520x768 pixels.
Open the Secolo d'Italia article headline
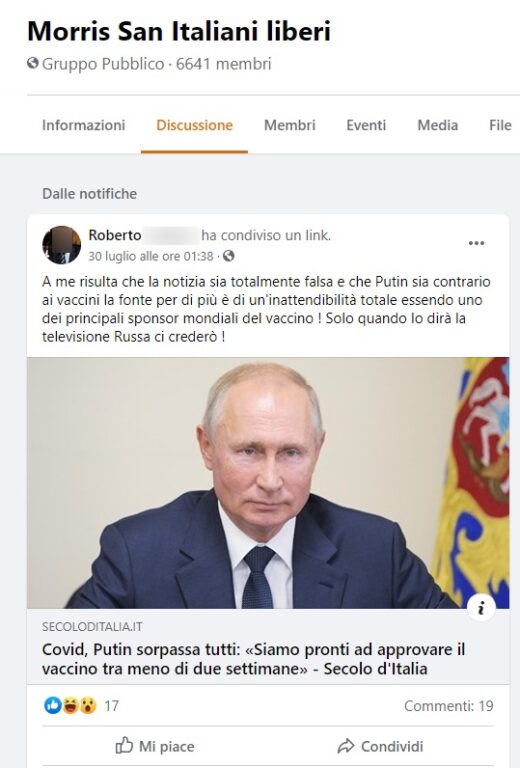[254, 659]
